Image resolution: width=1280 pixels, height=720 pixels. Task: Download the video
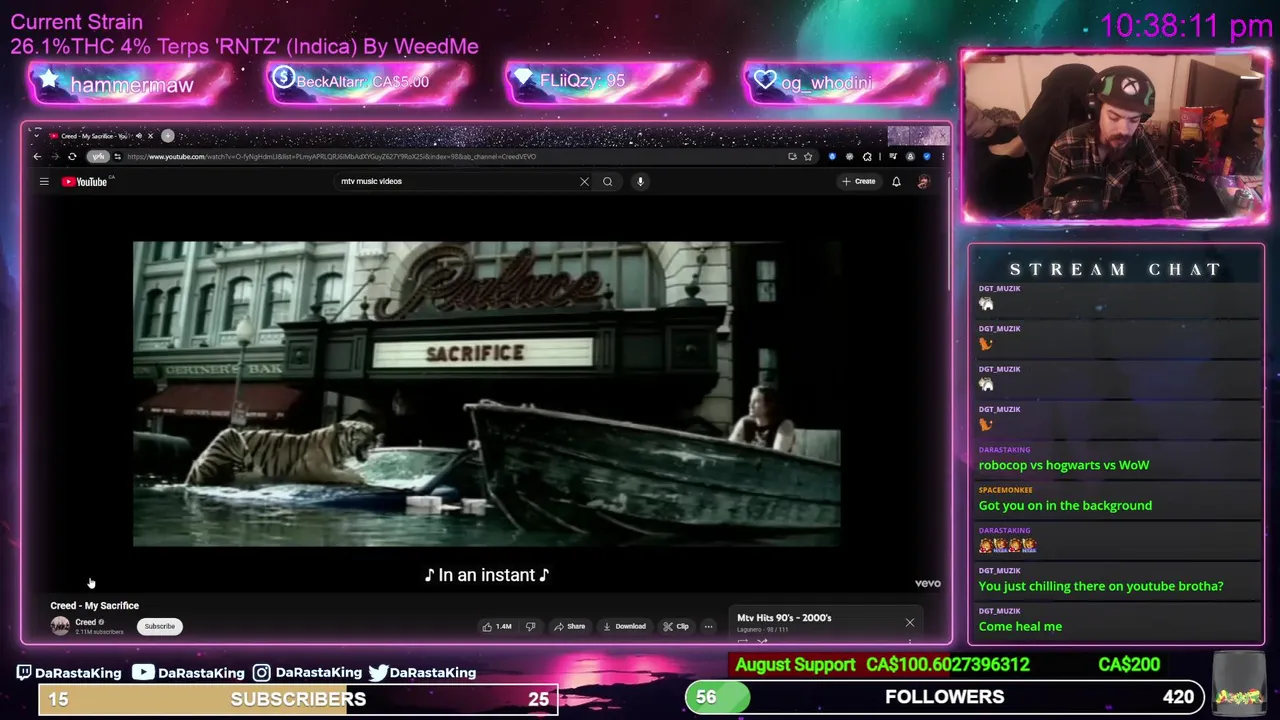(x=624, y=626)
